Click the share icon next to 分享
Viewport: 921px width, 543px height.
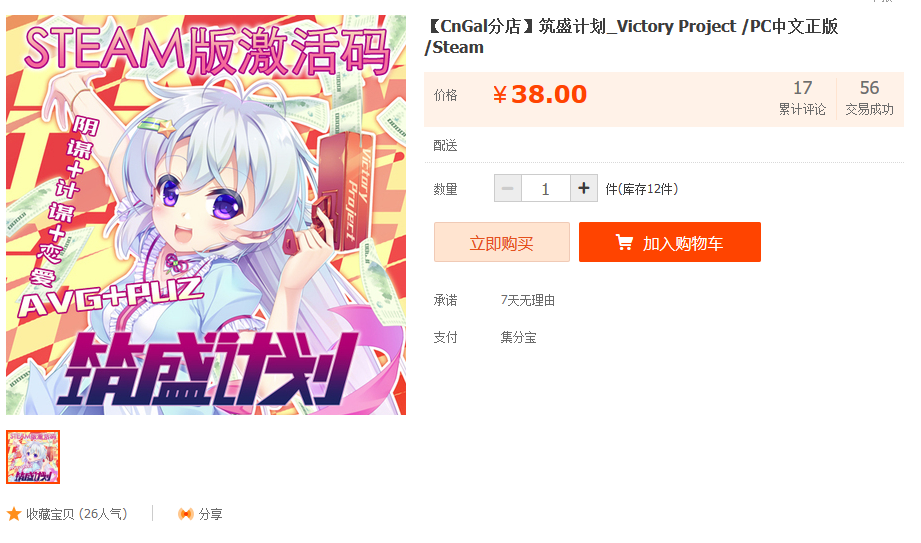coord(186,514)
